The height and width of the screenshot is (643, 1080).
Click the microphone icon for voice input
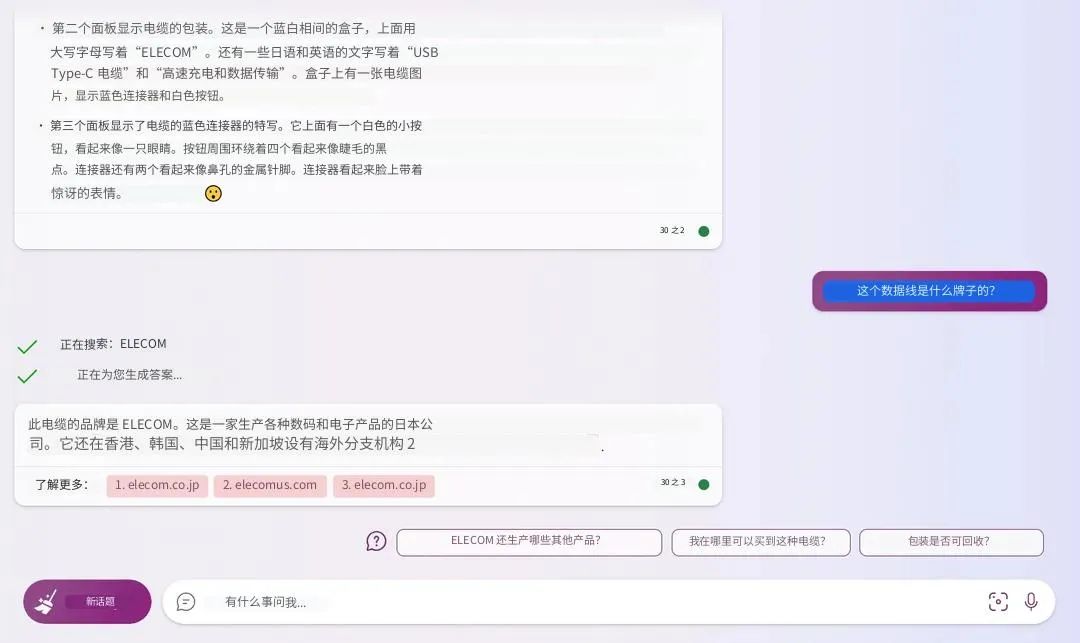[1031, 601]
